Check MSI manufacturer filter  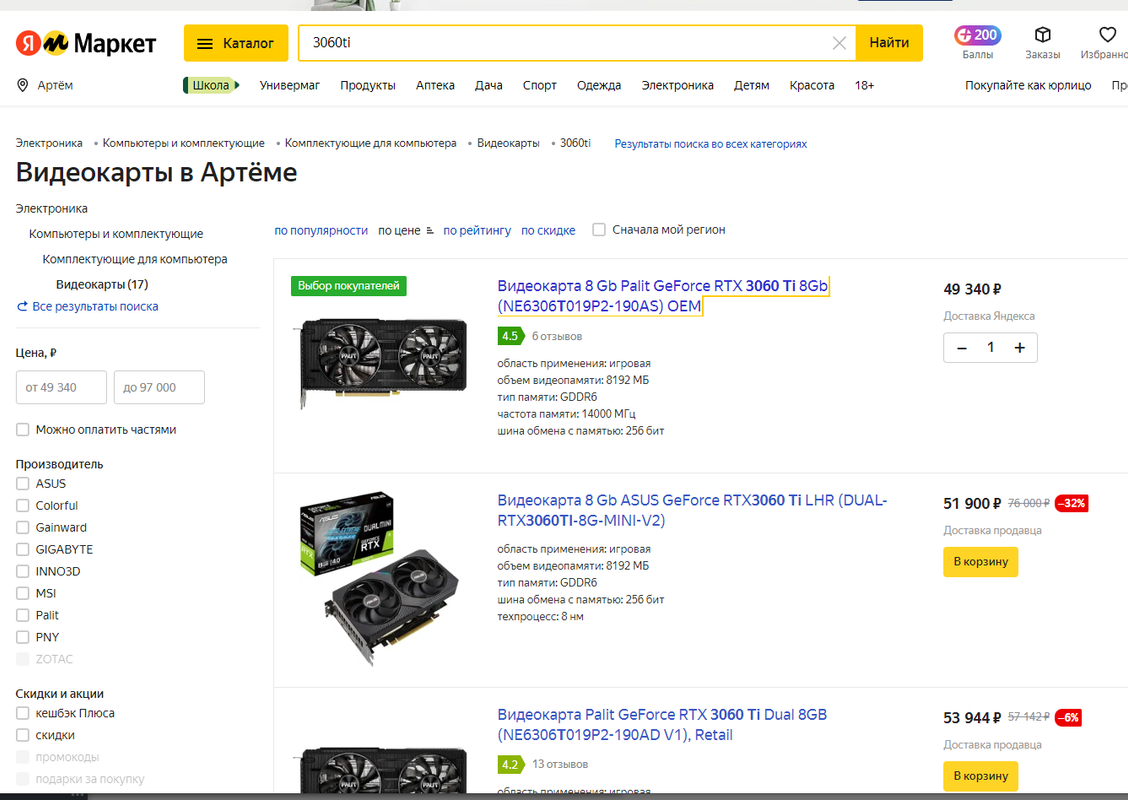point(23,594)
